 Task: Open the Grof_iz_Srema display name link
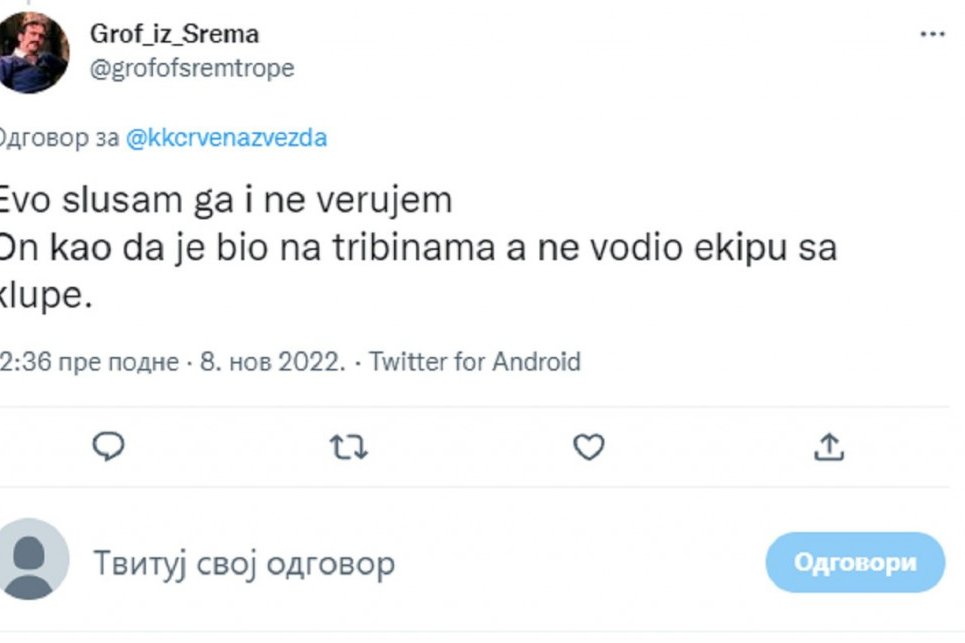pyautogui.click(x=175, y=34)
